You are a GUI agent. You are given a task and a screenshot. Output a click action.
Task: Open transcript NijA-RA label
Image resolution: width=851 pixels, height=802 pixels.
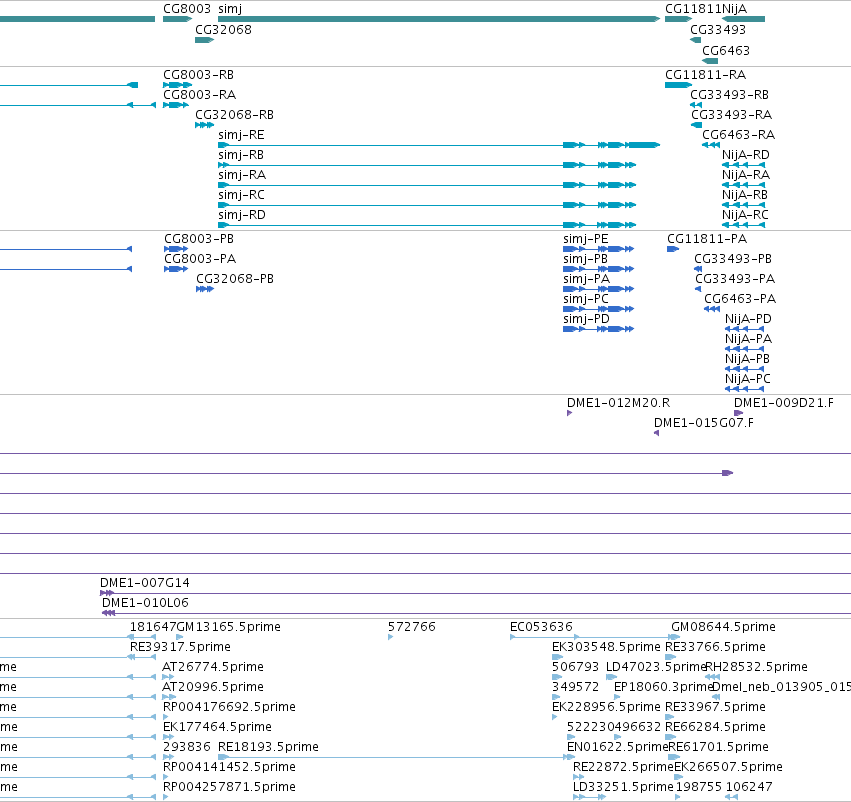pos(746,175)
